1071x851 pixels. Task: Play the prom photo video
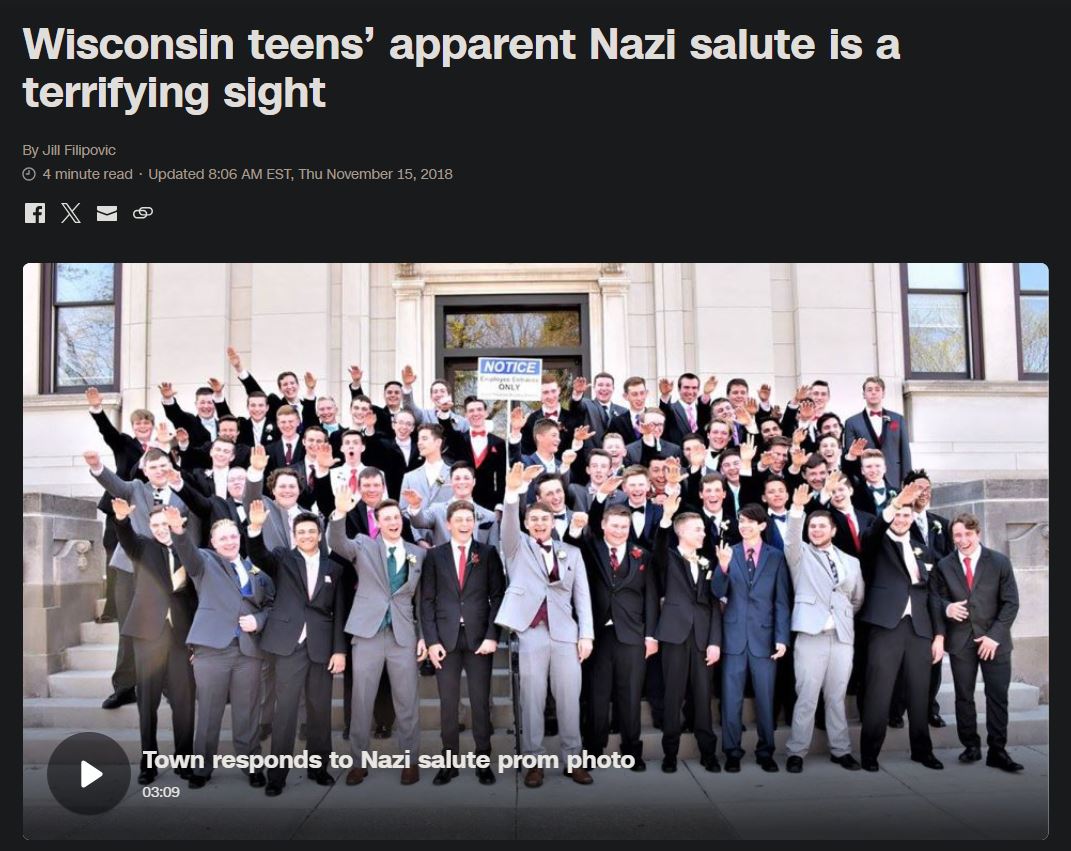pyautogui.click(x=89, y=773)
